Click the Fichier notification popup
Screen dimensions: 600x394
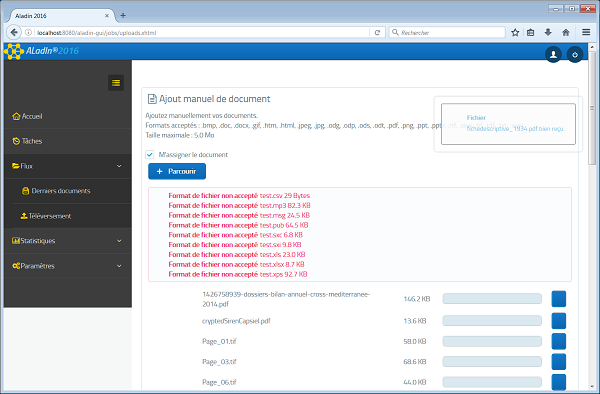pos(508,124)
